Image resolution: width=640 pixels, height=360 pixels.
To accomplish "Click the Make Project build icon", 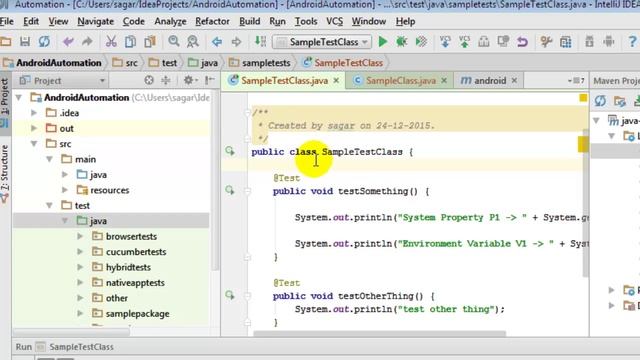I will 260,42.
